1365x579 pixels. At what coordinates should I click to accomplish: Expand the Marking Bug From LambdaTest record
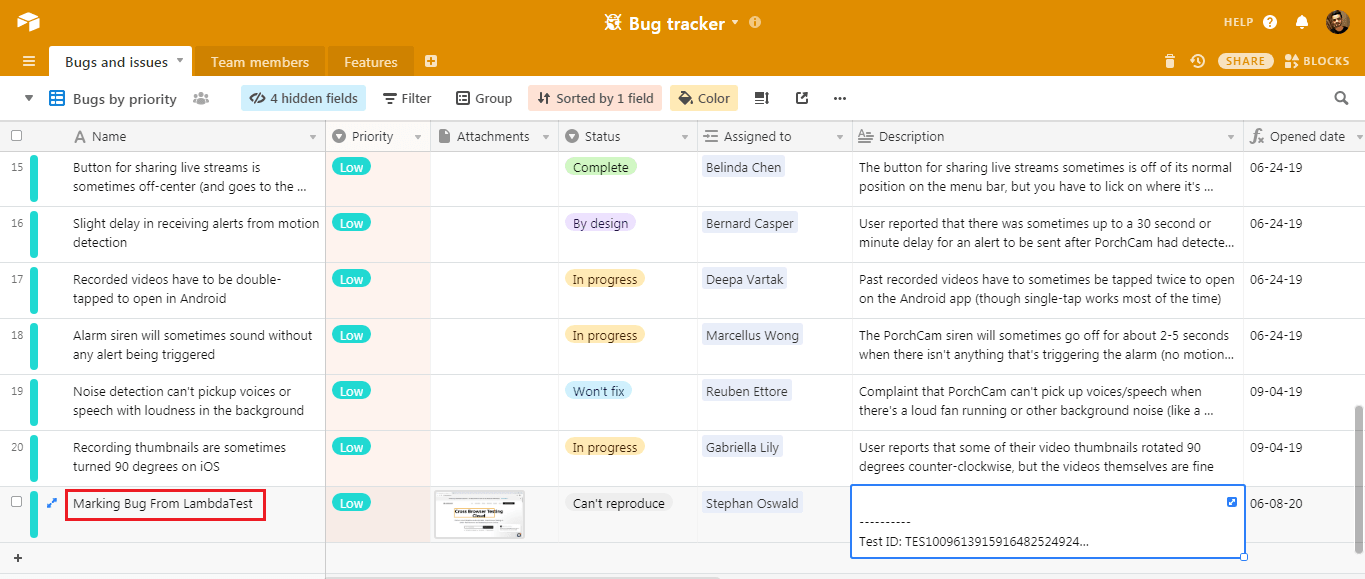pyautogui.click(x=51, y=503)
